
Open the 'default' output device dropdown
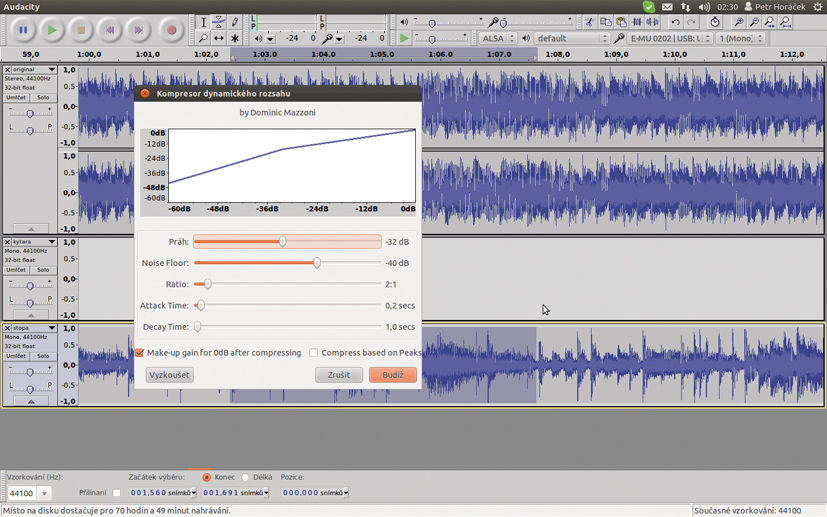point(572,38)
